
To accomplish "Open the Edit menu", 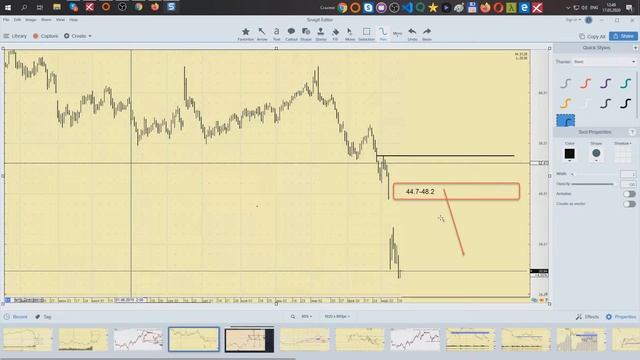I will click(17, 20).
